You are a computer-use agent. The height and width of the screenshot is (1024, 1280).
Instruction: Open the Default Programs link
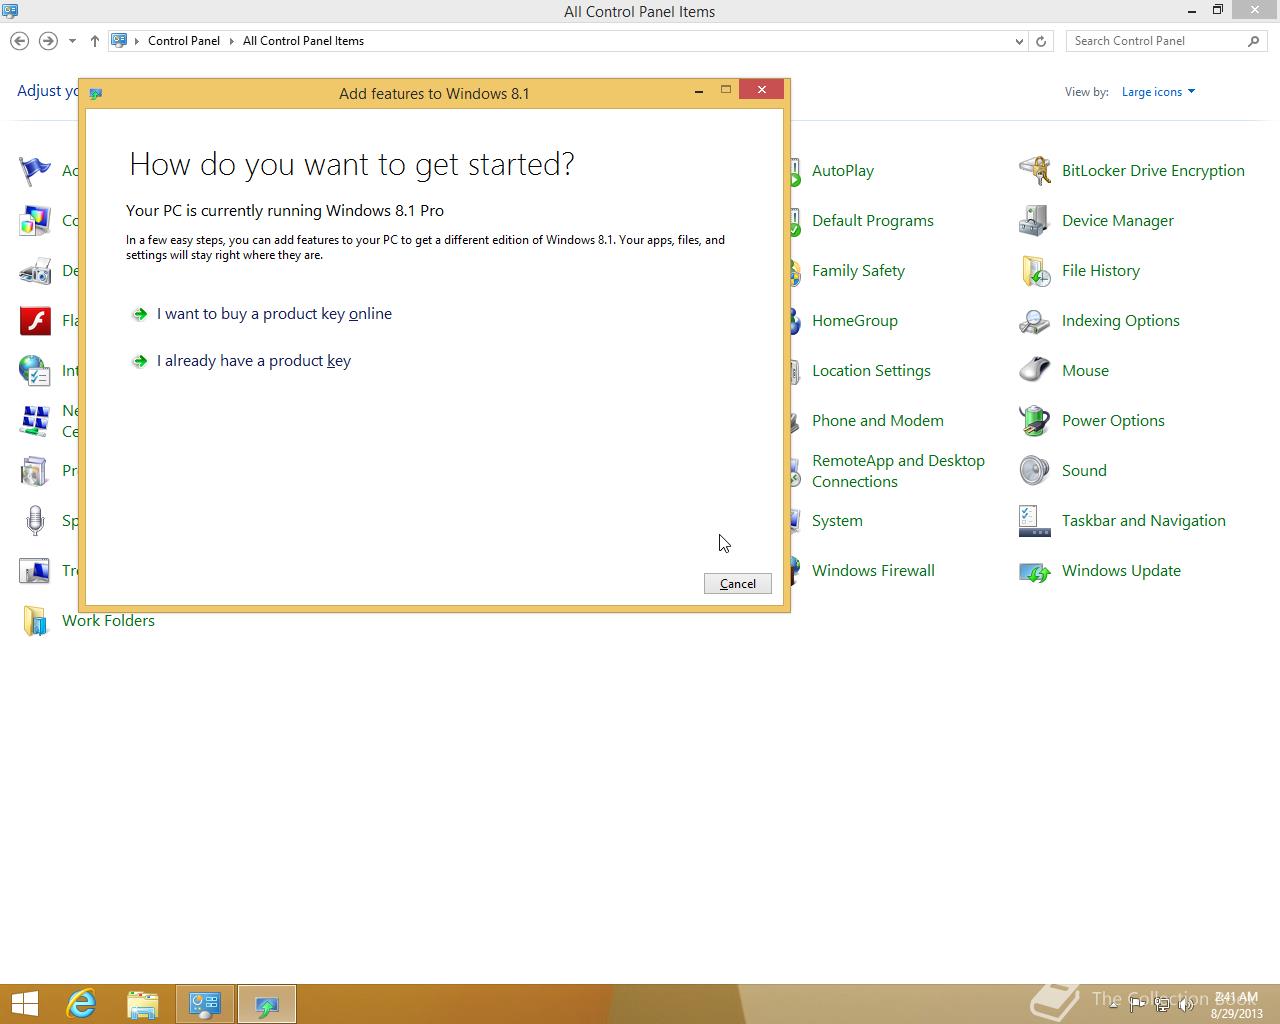873,221
